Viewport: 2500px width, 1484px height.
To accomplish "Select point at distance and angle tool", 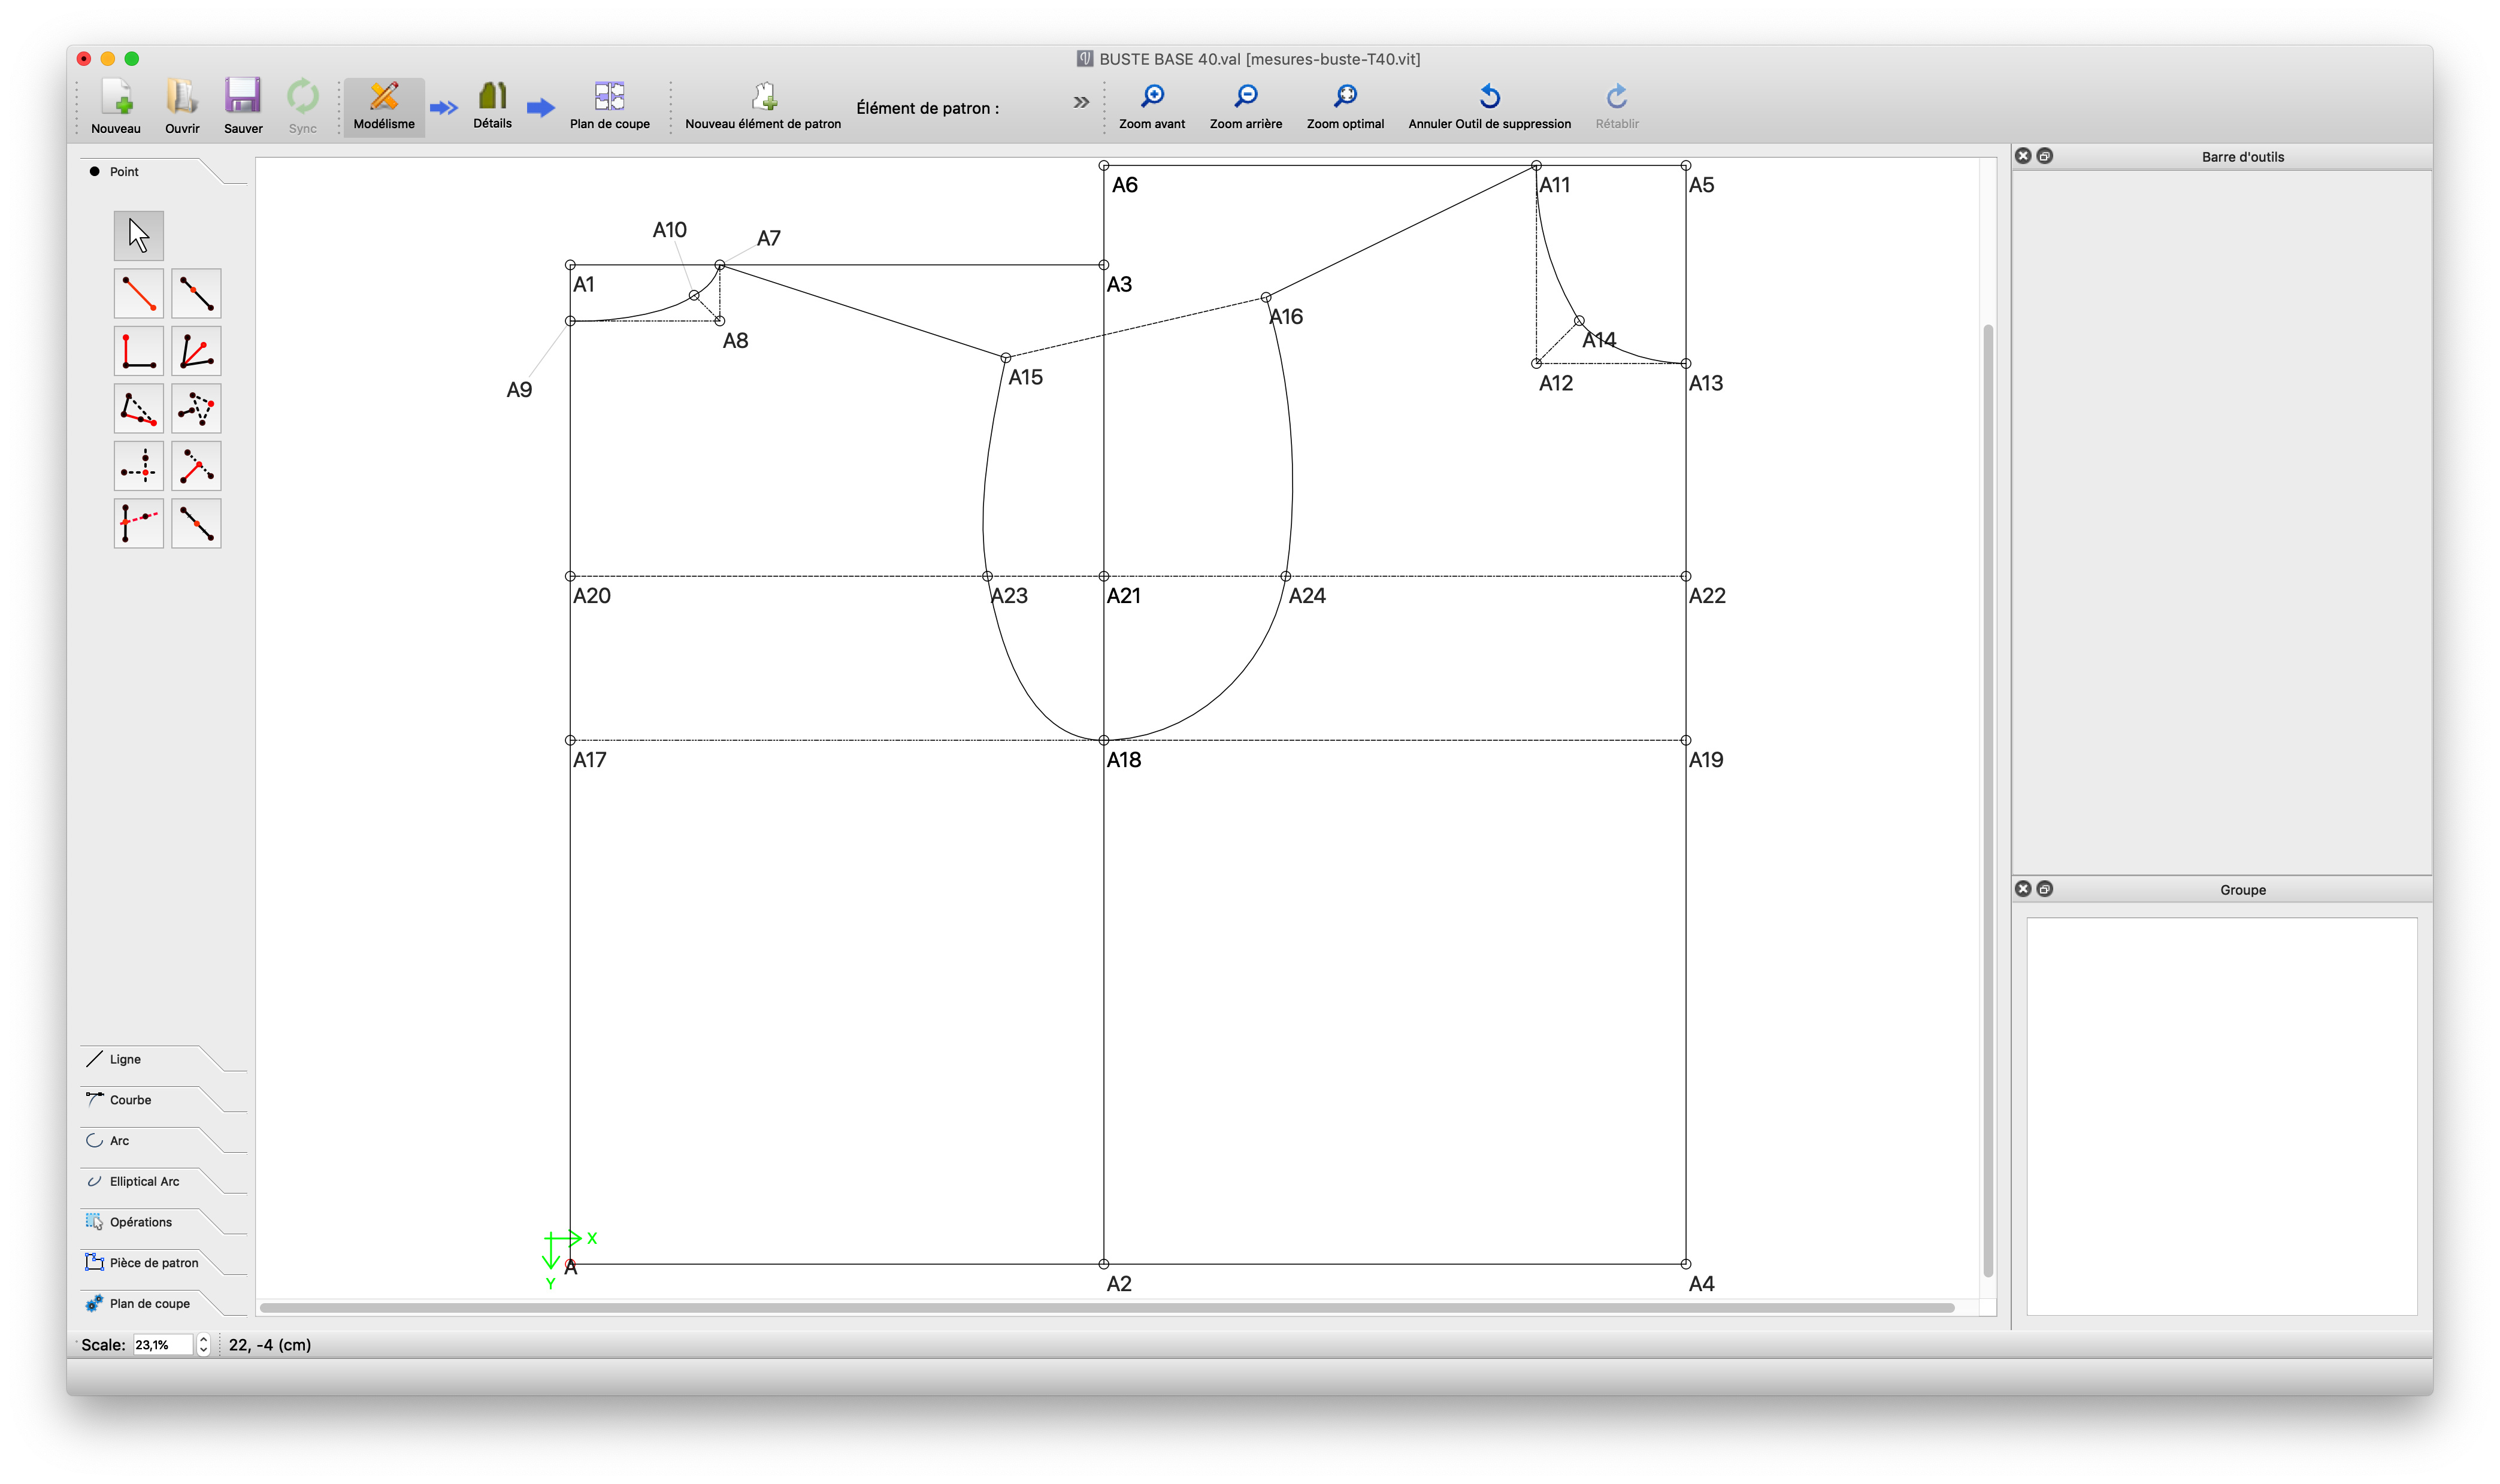I will point(138,294).
